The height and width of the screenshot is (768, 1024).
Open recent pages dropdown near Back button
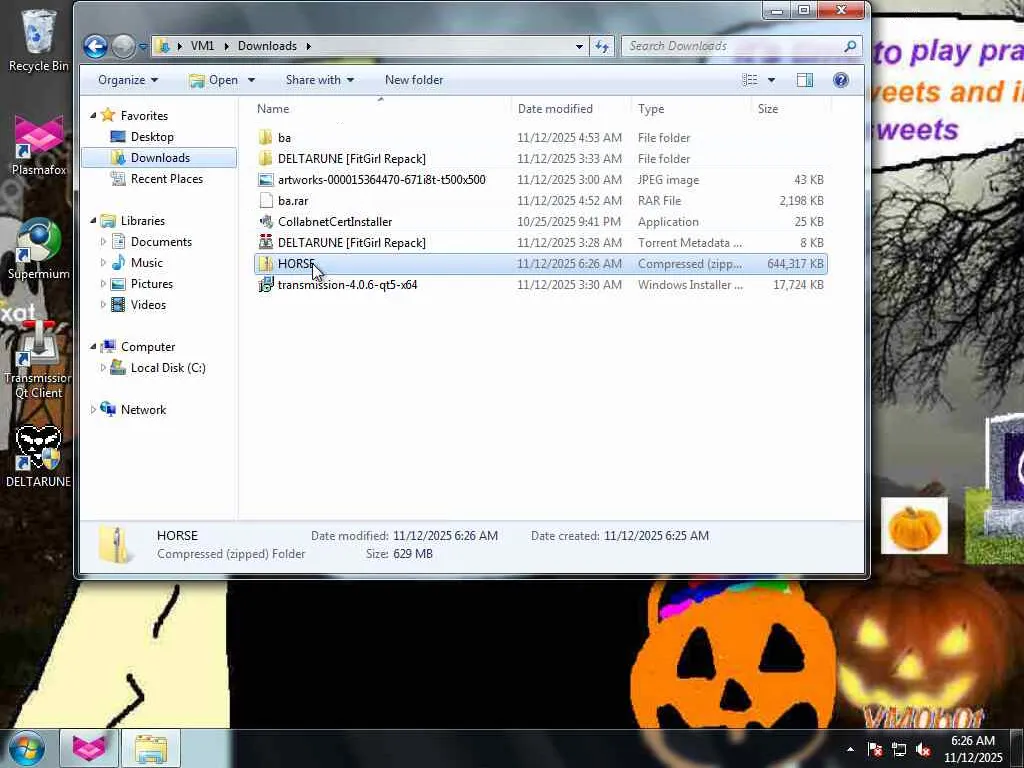point(142,46)
